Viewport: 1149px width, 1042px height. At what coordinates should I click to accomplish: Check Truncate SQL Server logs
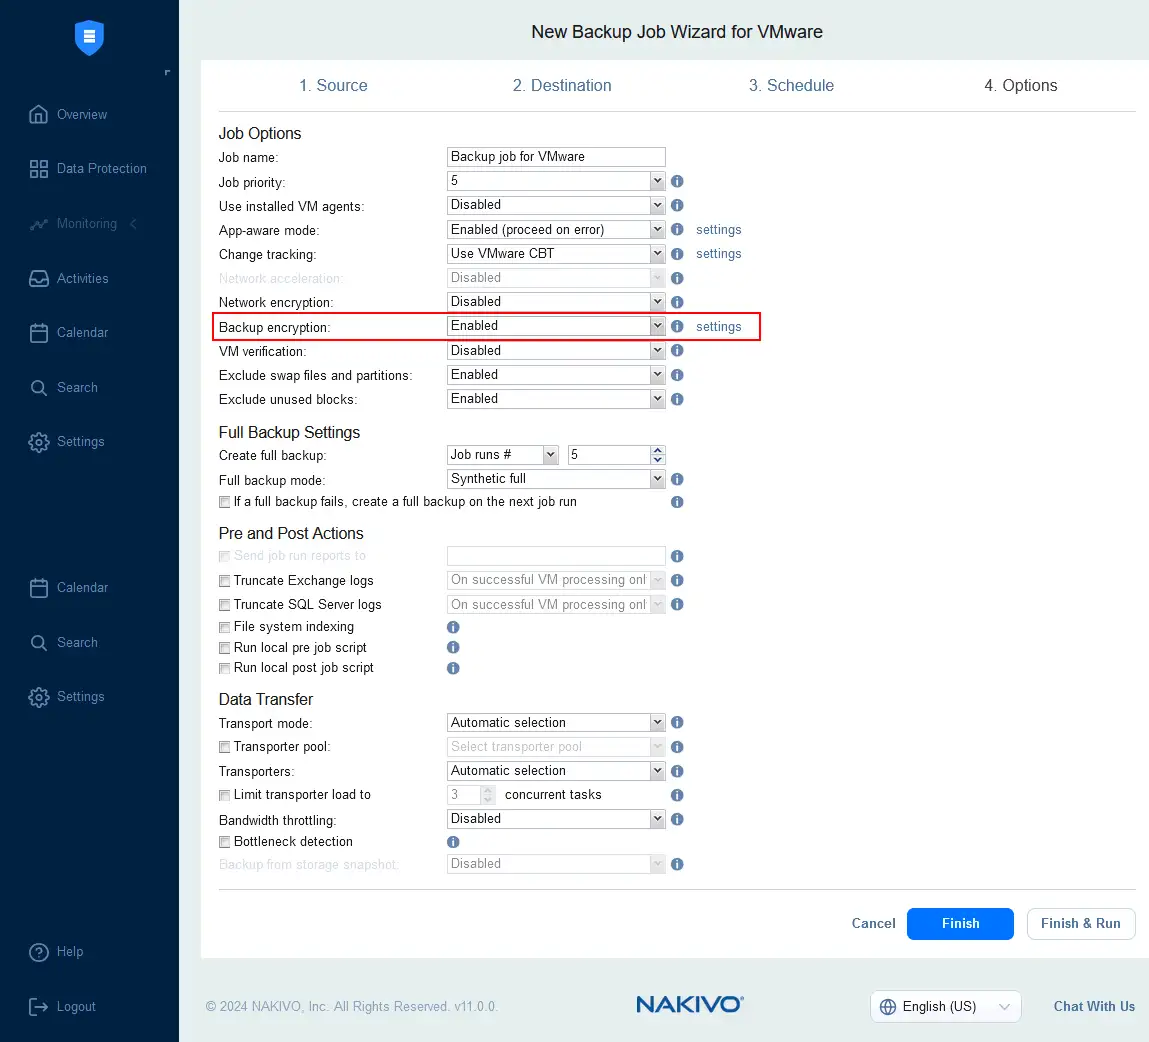click(x=224, y=605)
